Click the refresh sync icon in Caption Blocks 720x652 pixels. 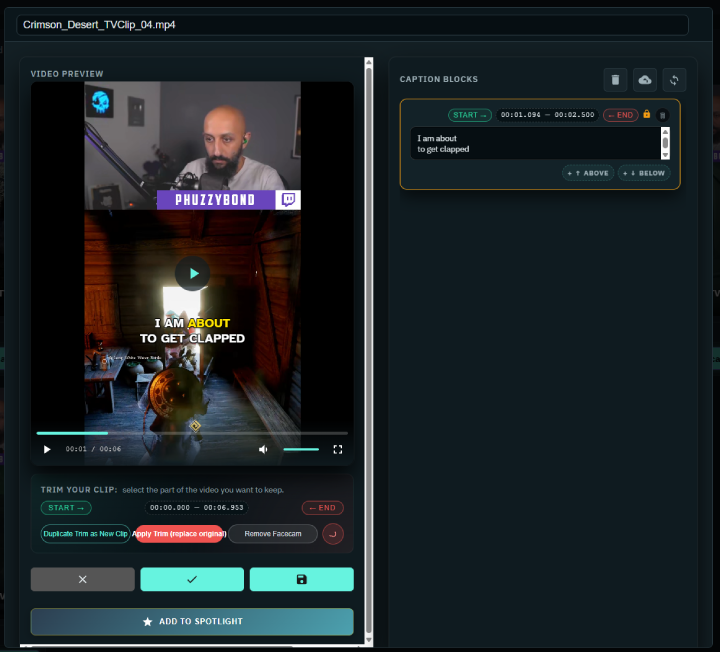[x=674, y=80]
